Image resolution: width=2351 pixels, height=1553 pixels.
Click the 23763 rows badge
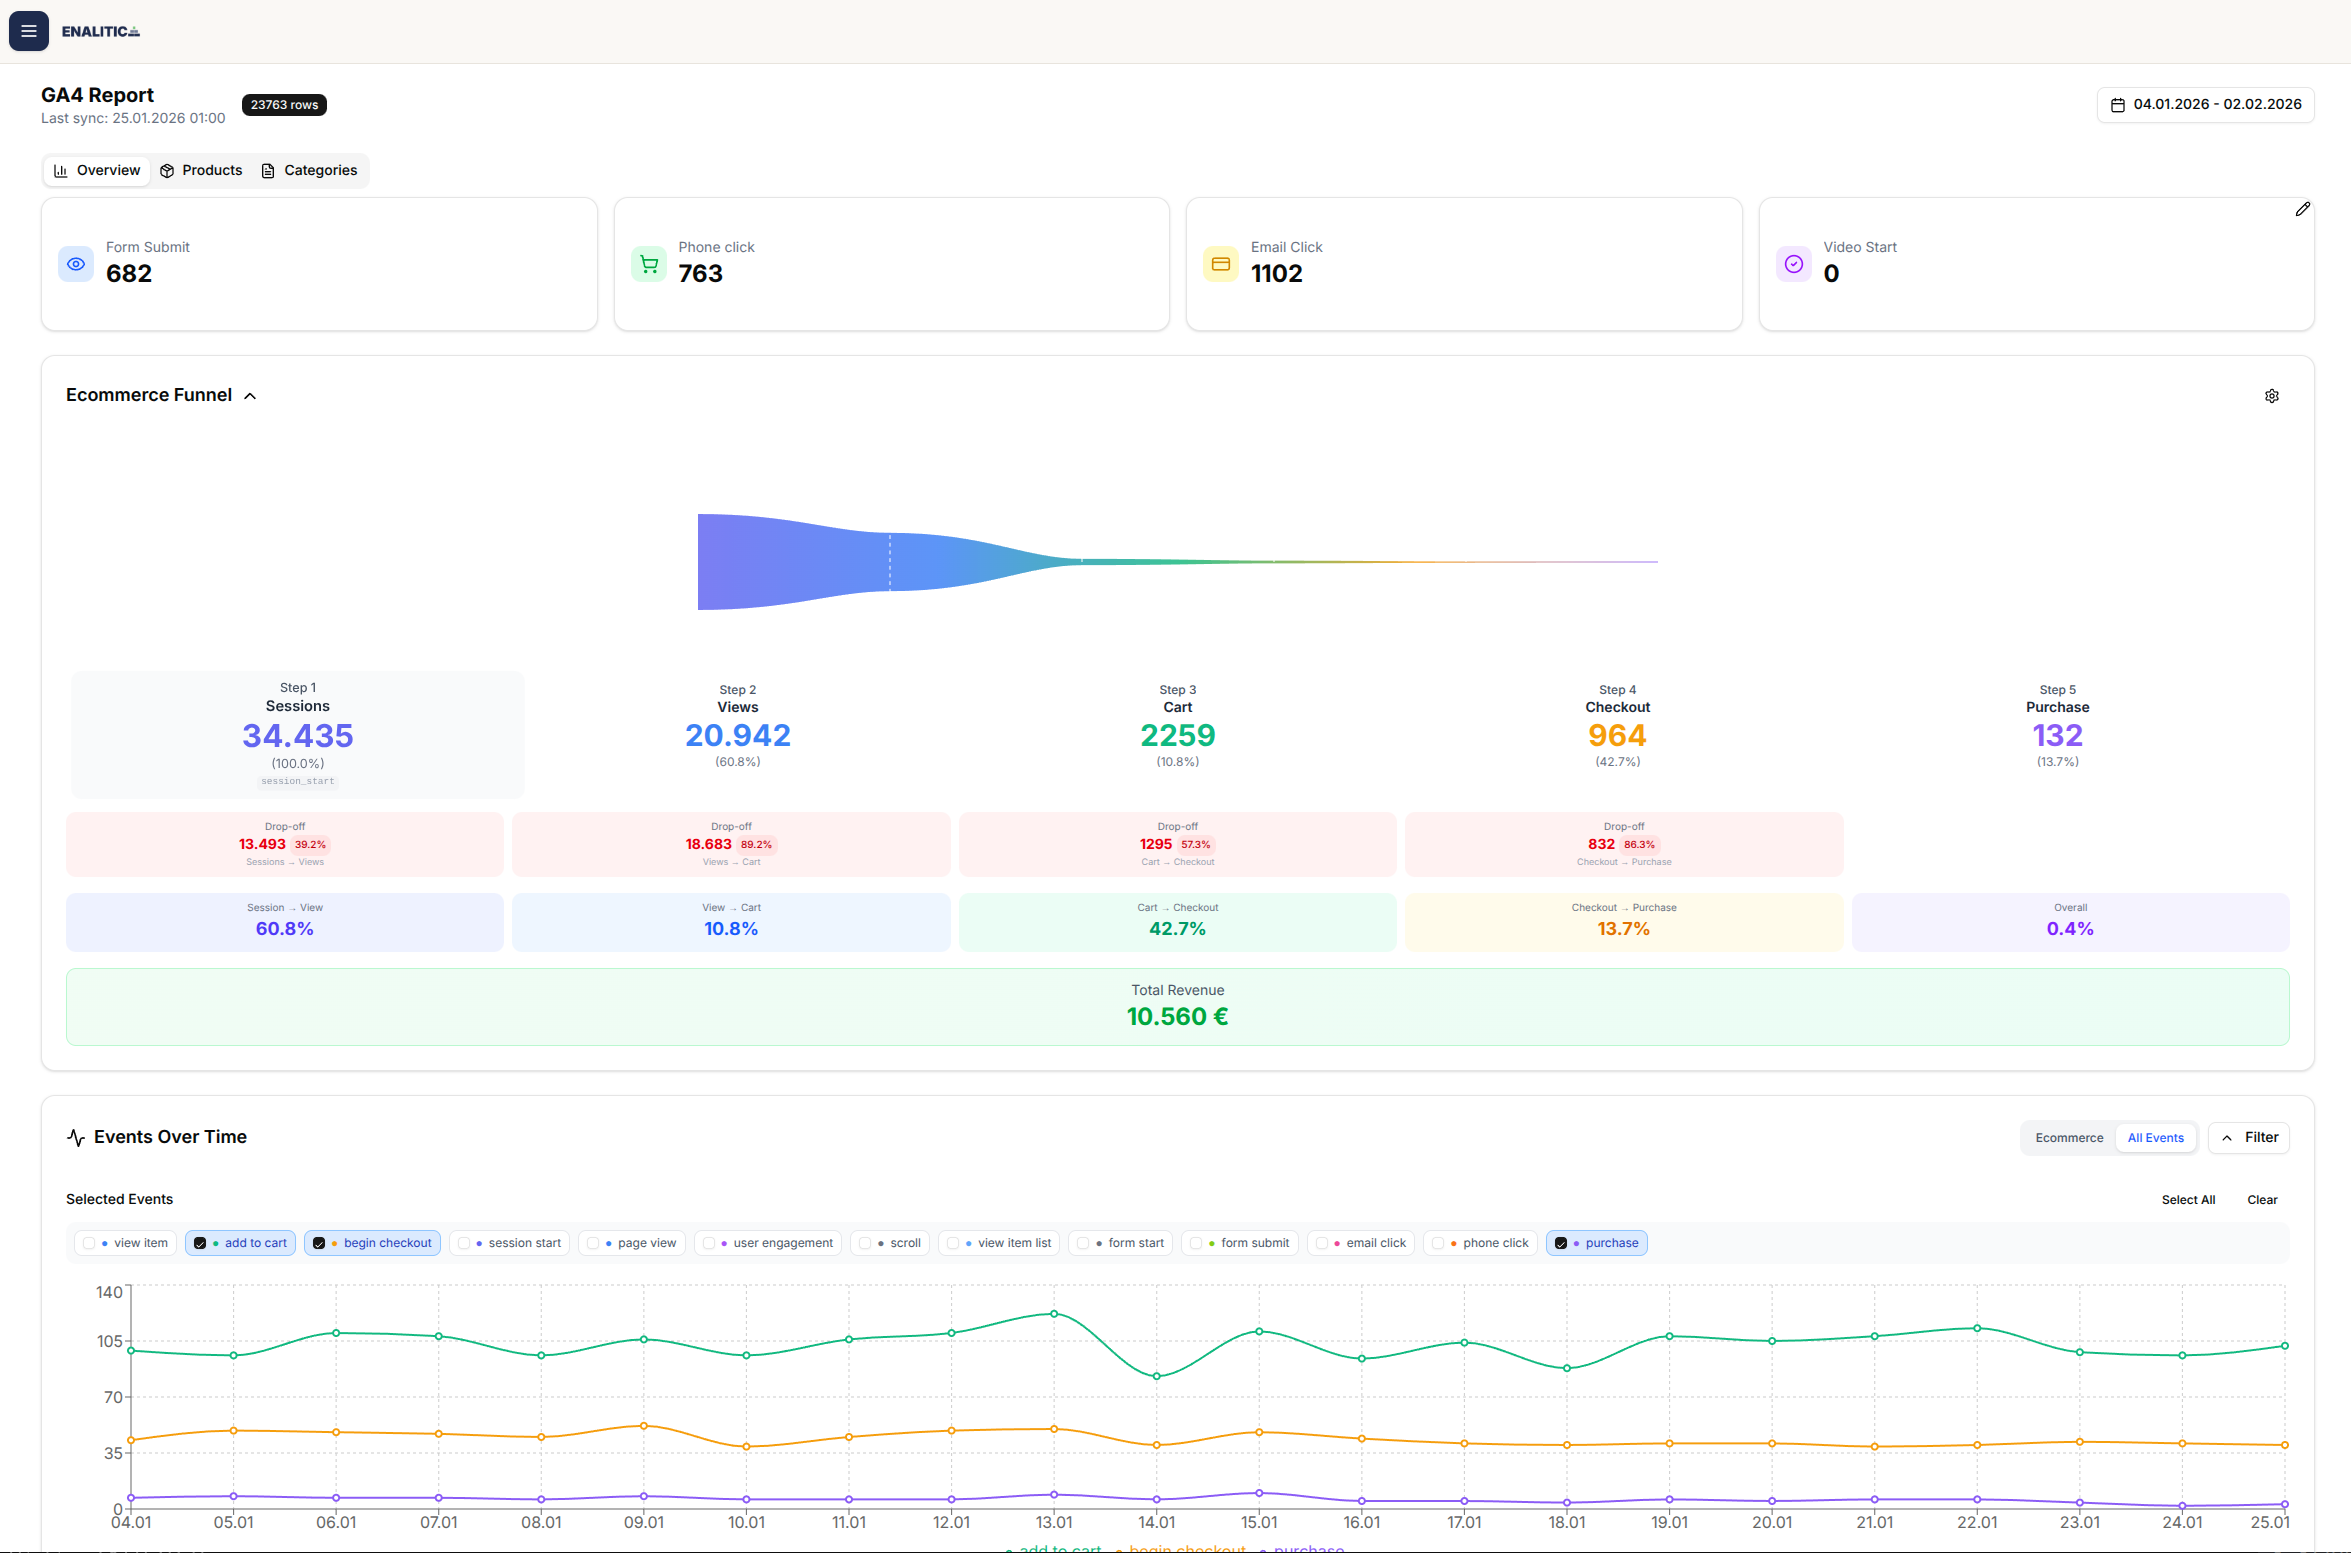coord(284,104)
